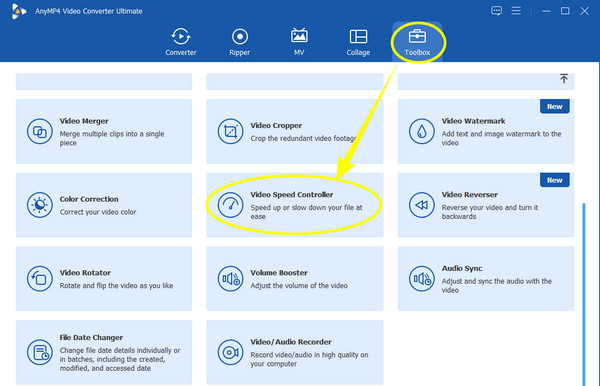Click the Audio Sync speaker-clock icon
600x386 pixels.
pyautogui.click(x=421, y=279)
